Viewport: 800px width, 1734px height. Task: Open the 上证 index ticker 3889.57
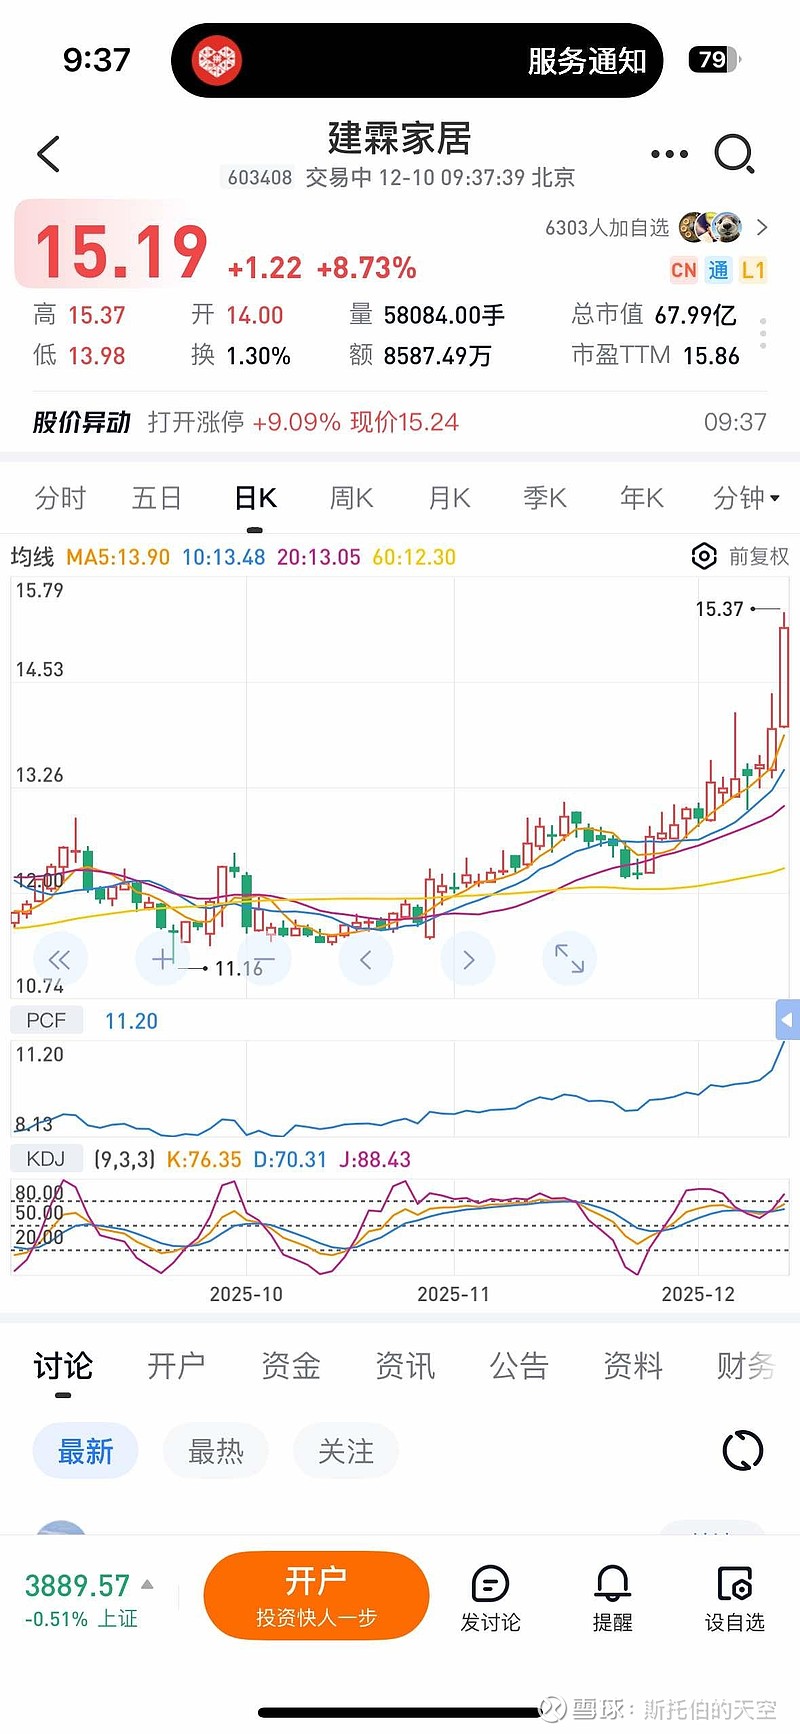80,1600
